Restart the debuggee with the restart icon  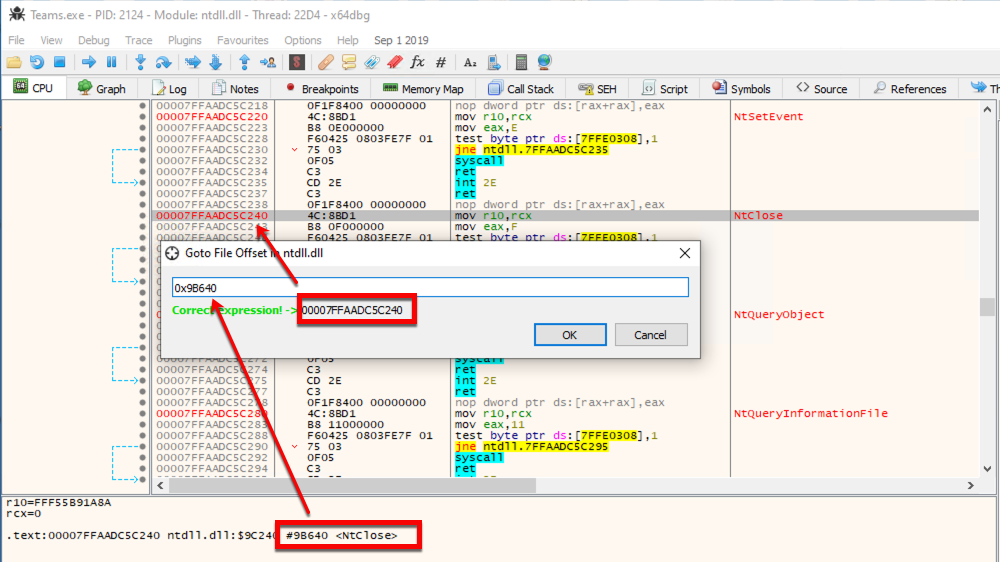36,62
